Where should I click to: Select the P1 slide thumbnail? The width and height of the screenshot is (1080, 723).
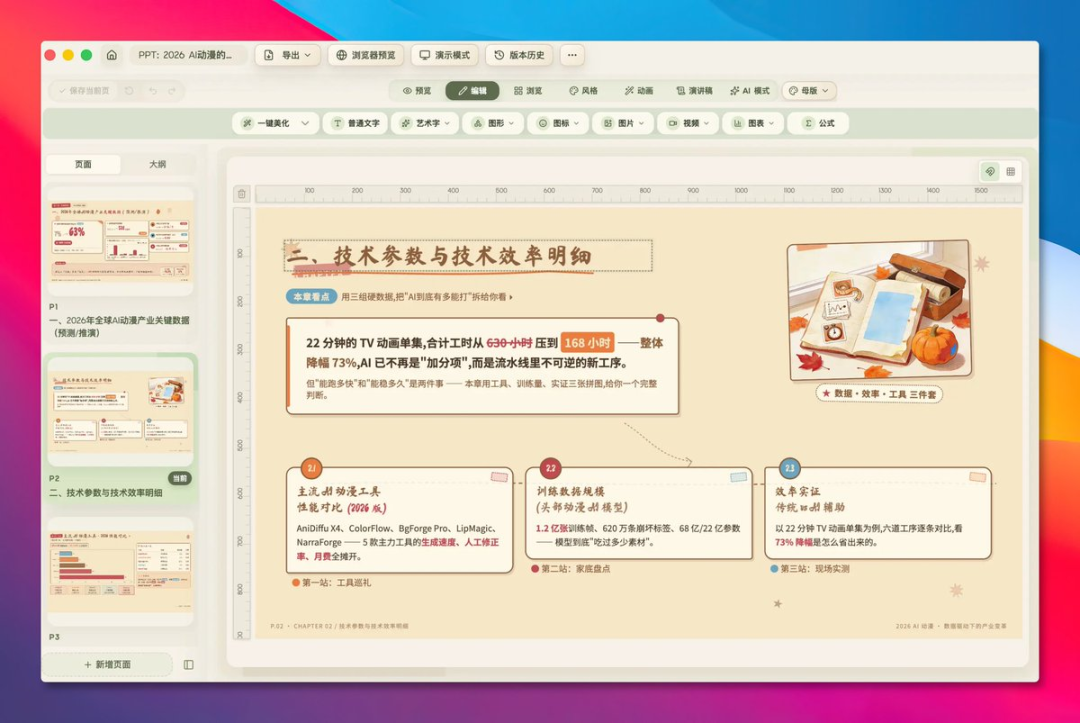pyautogui.click(x=121, y=242)
